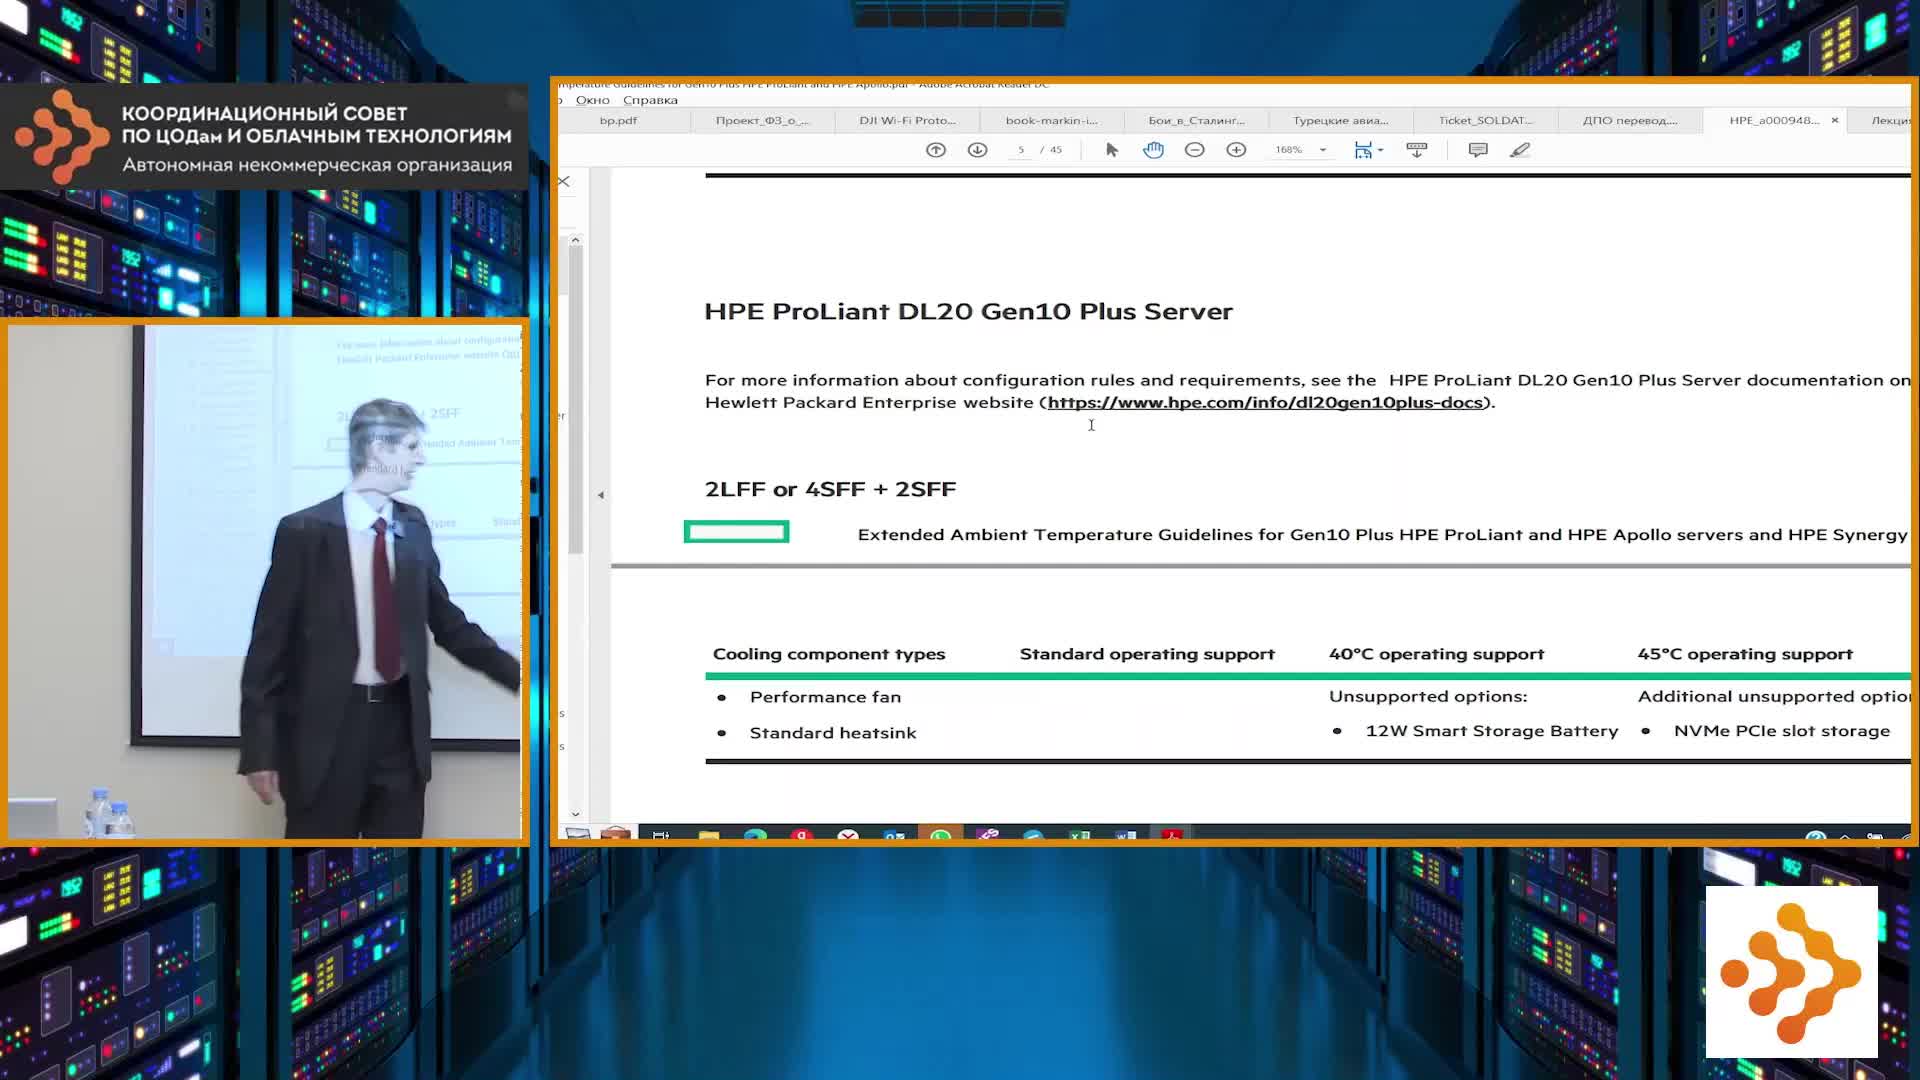Image resolution: width=1920 pixels, height=1080 pixels.
Task: Switch to the ДПО перевод... tab
Action: tap(1630, 120)
